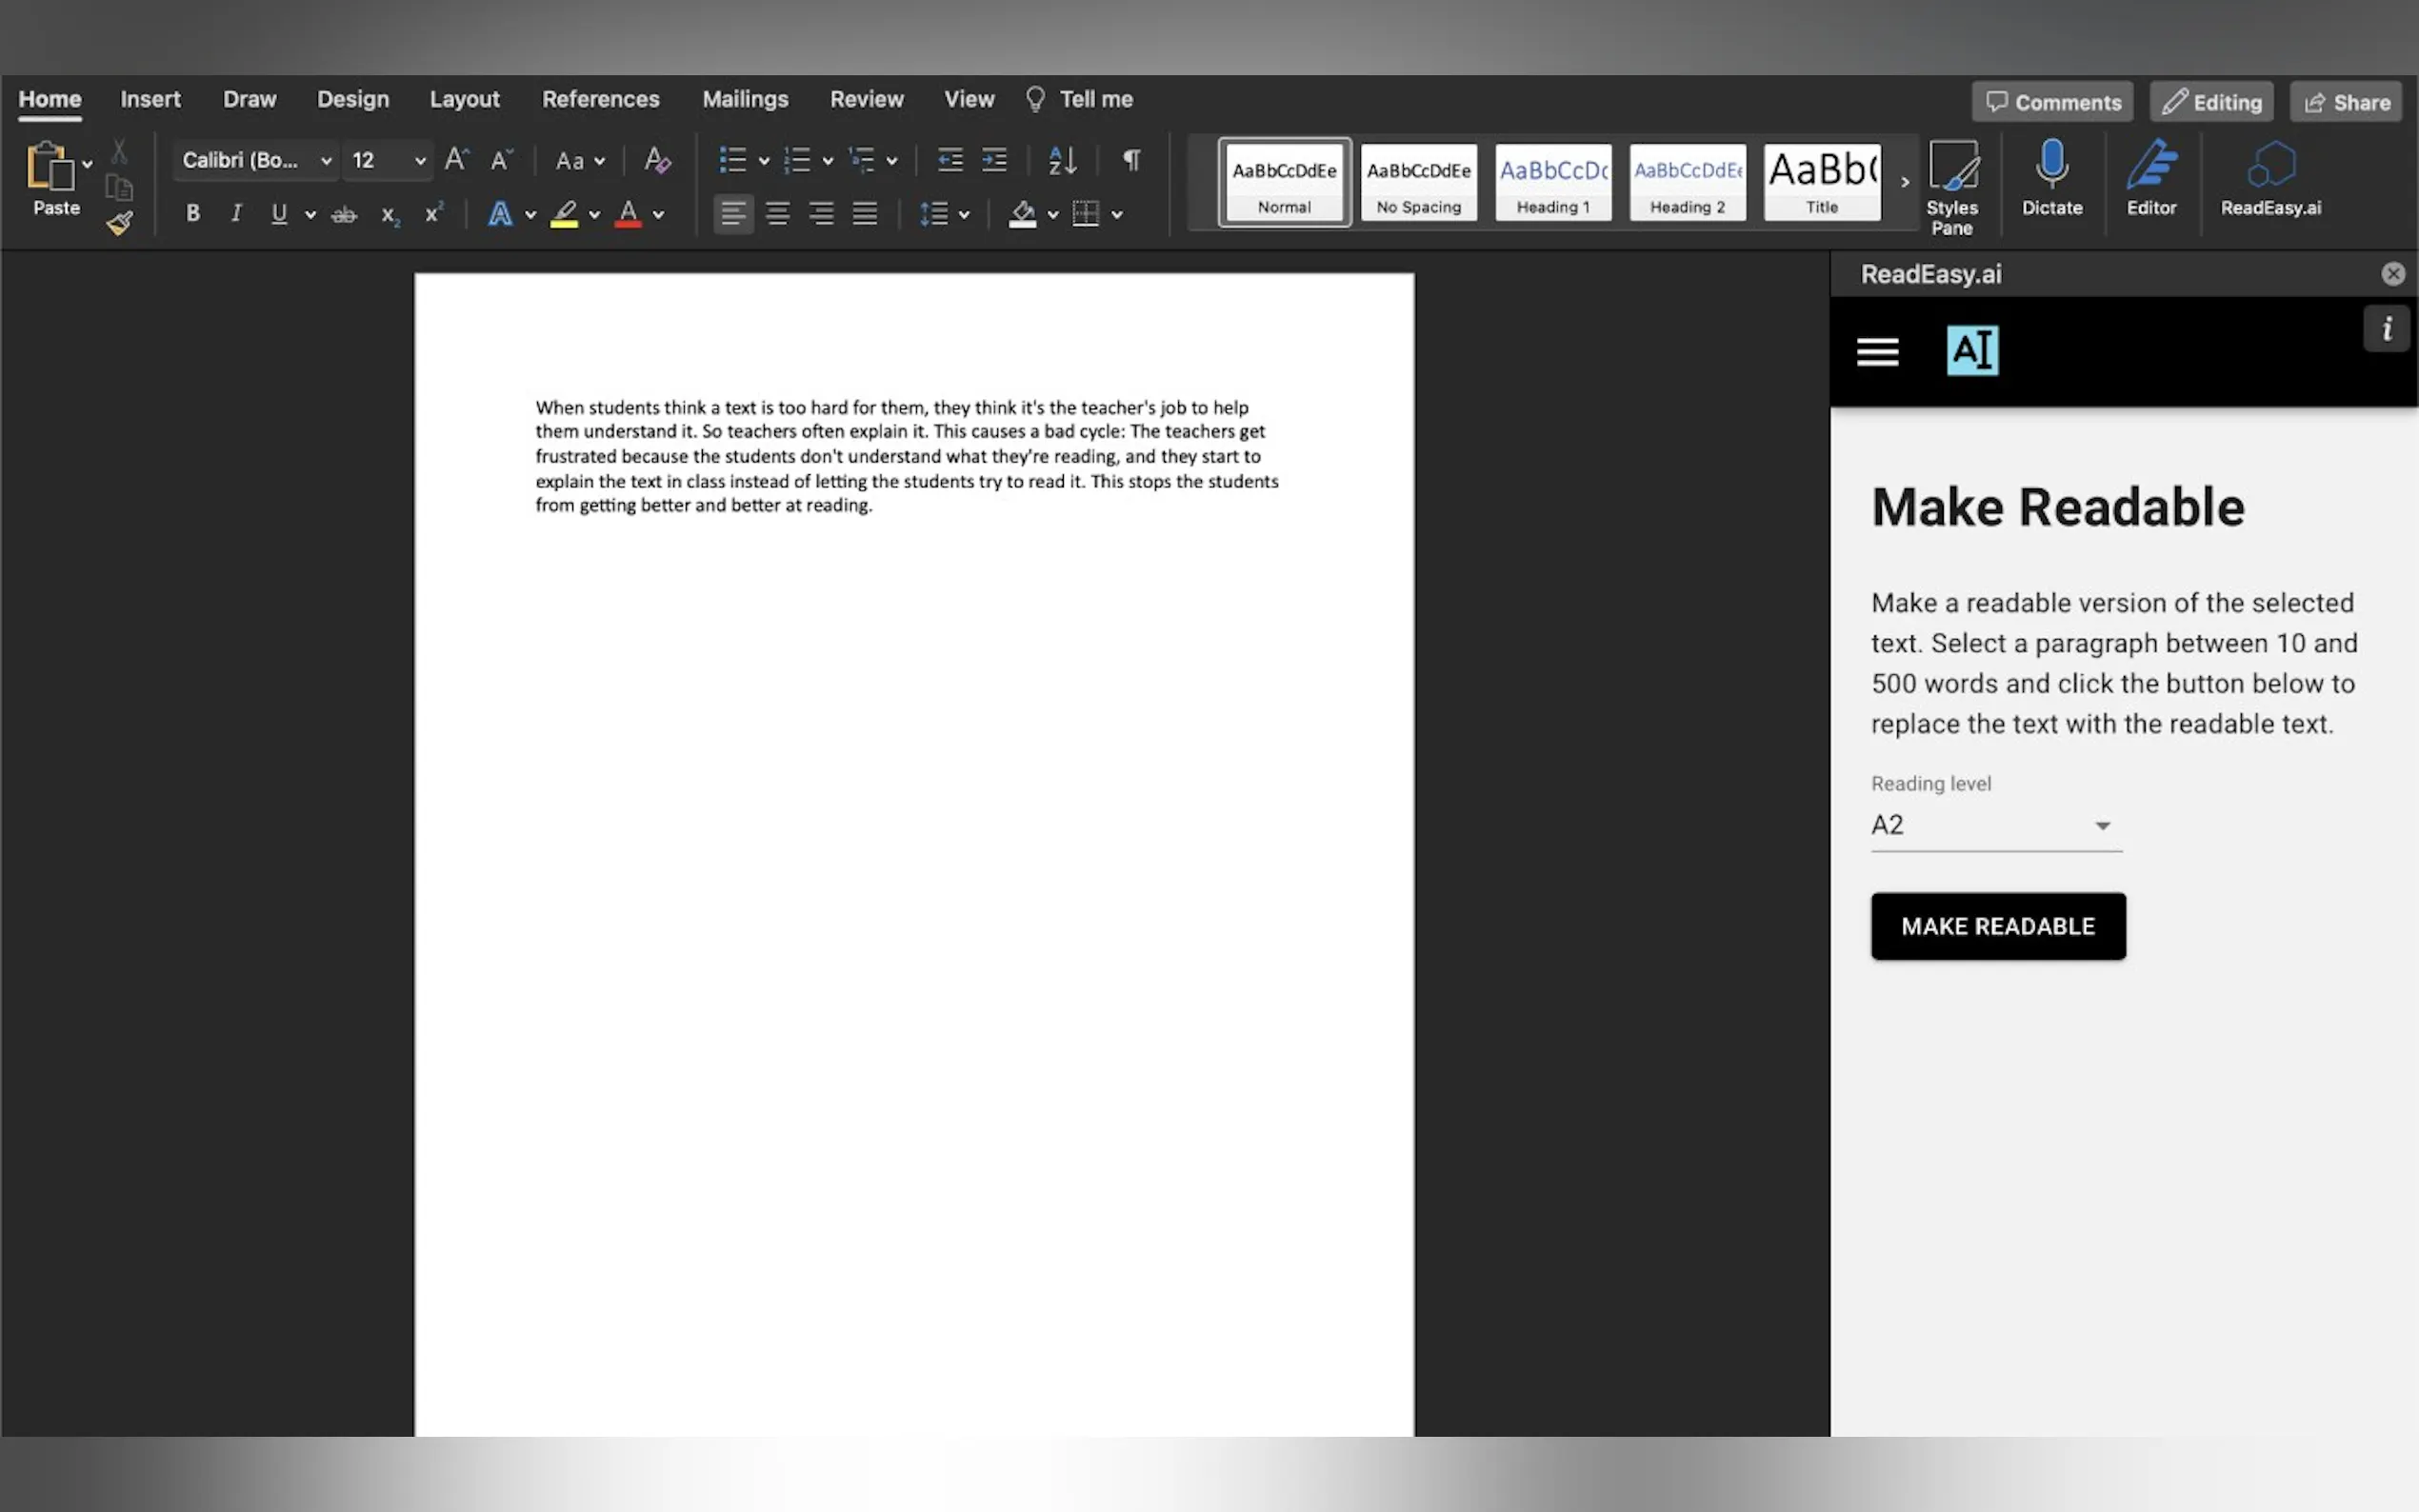Open the Editor pen icon

(x=2150, y=166)
